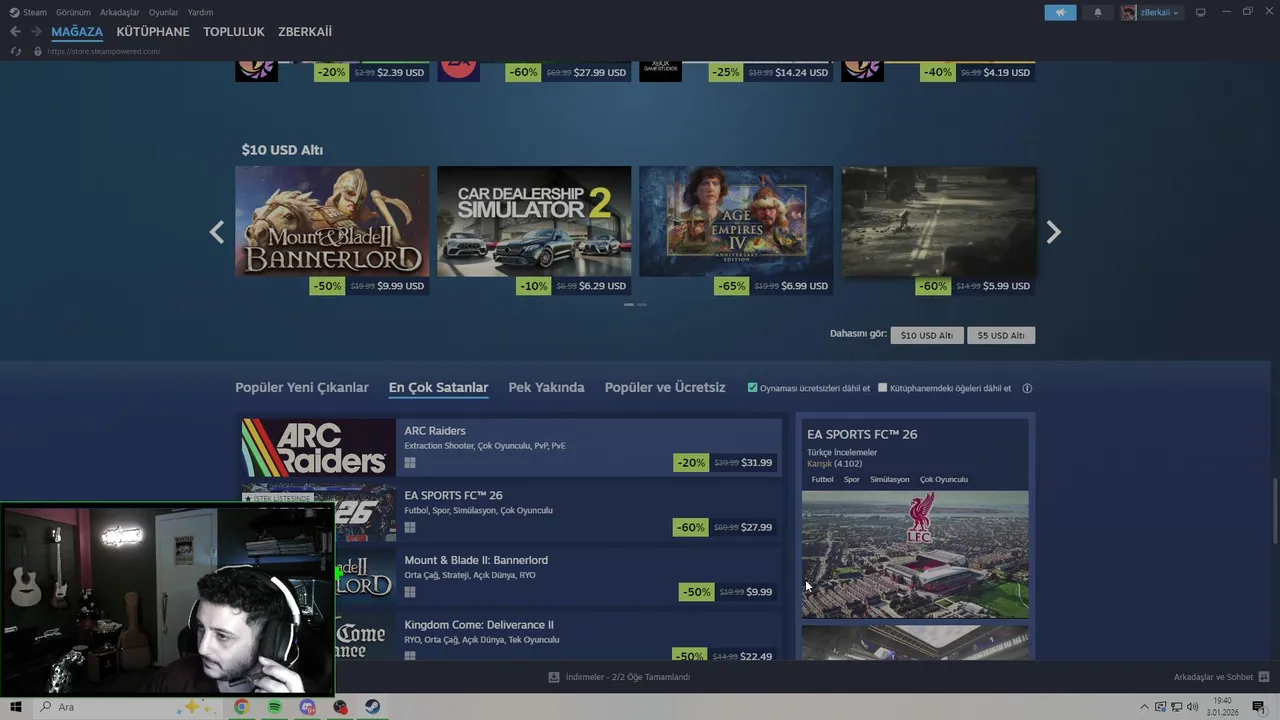Open Mount & Blade II: Bannerlord list row
1280x720 pixels.
(x=511, y=577)
